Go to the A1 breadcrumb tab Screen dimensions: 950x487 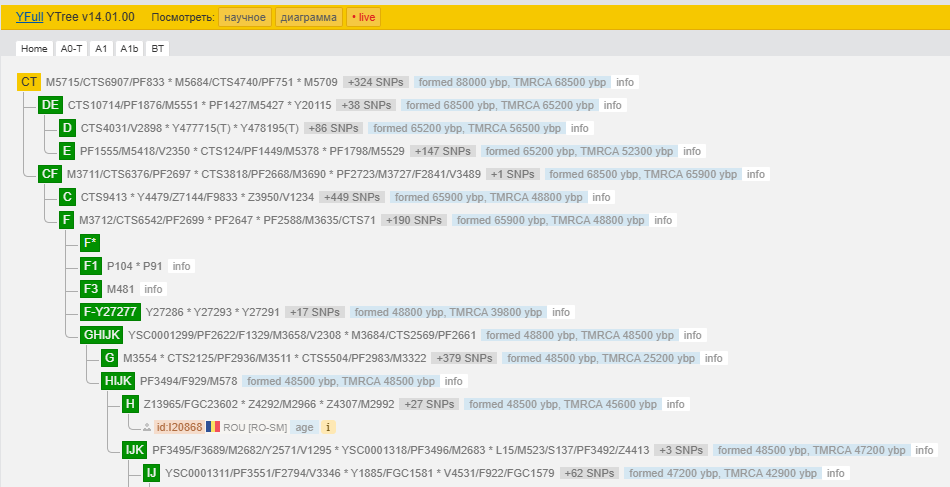(x=101, y=48)
